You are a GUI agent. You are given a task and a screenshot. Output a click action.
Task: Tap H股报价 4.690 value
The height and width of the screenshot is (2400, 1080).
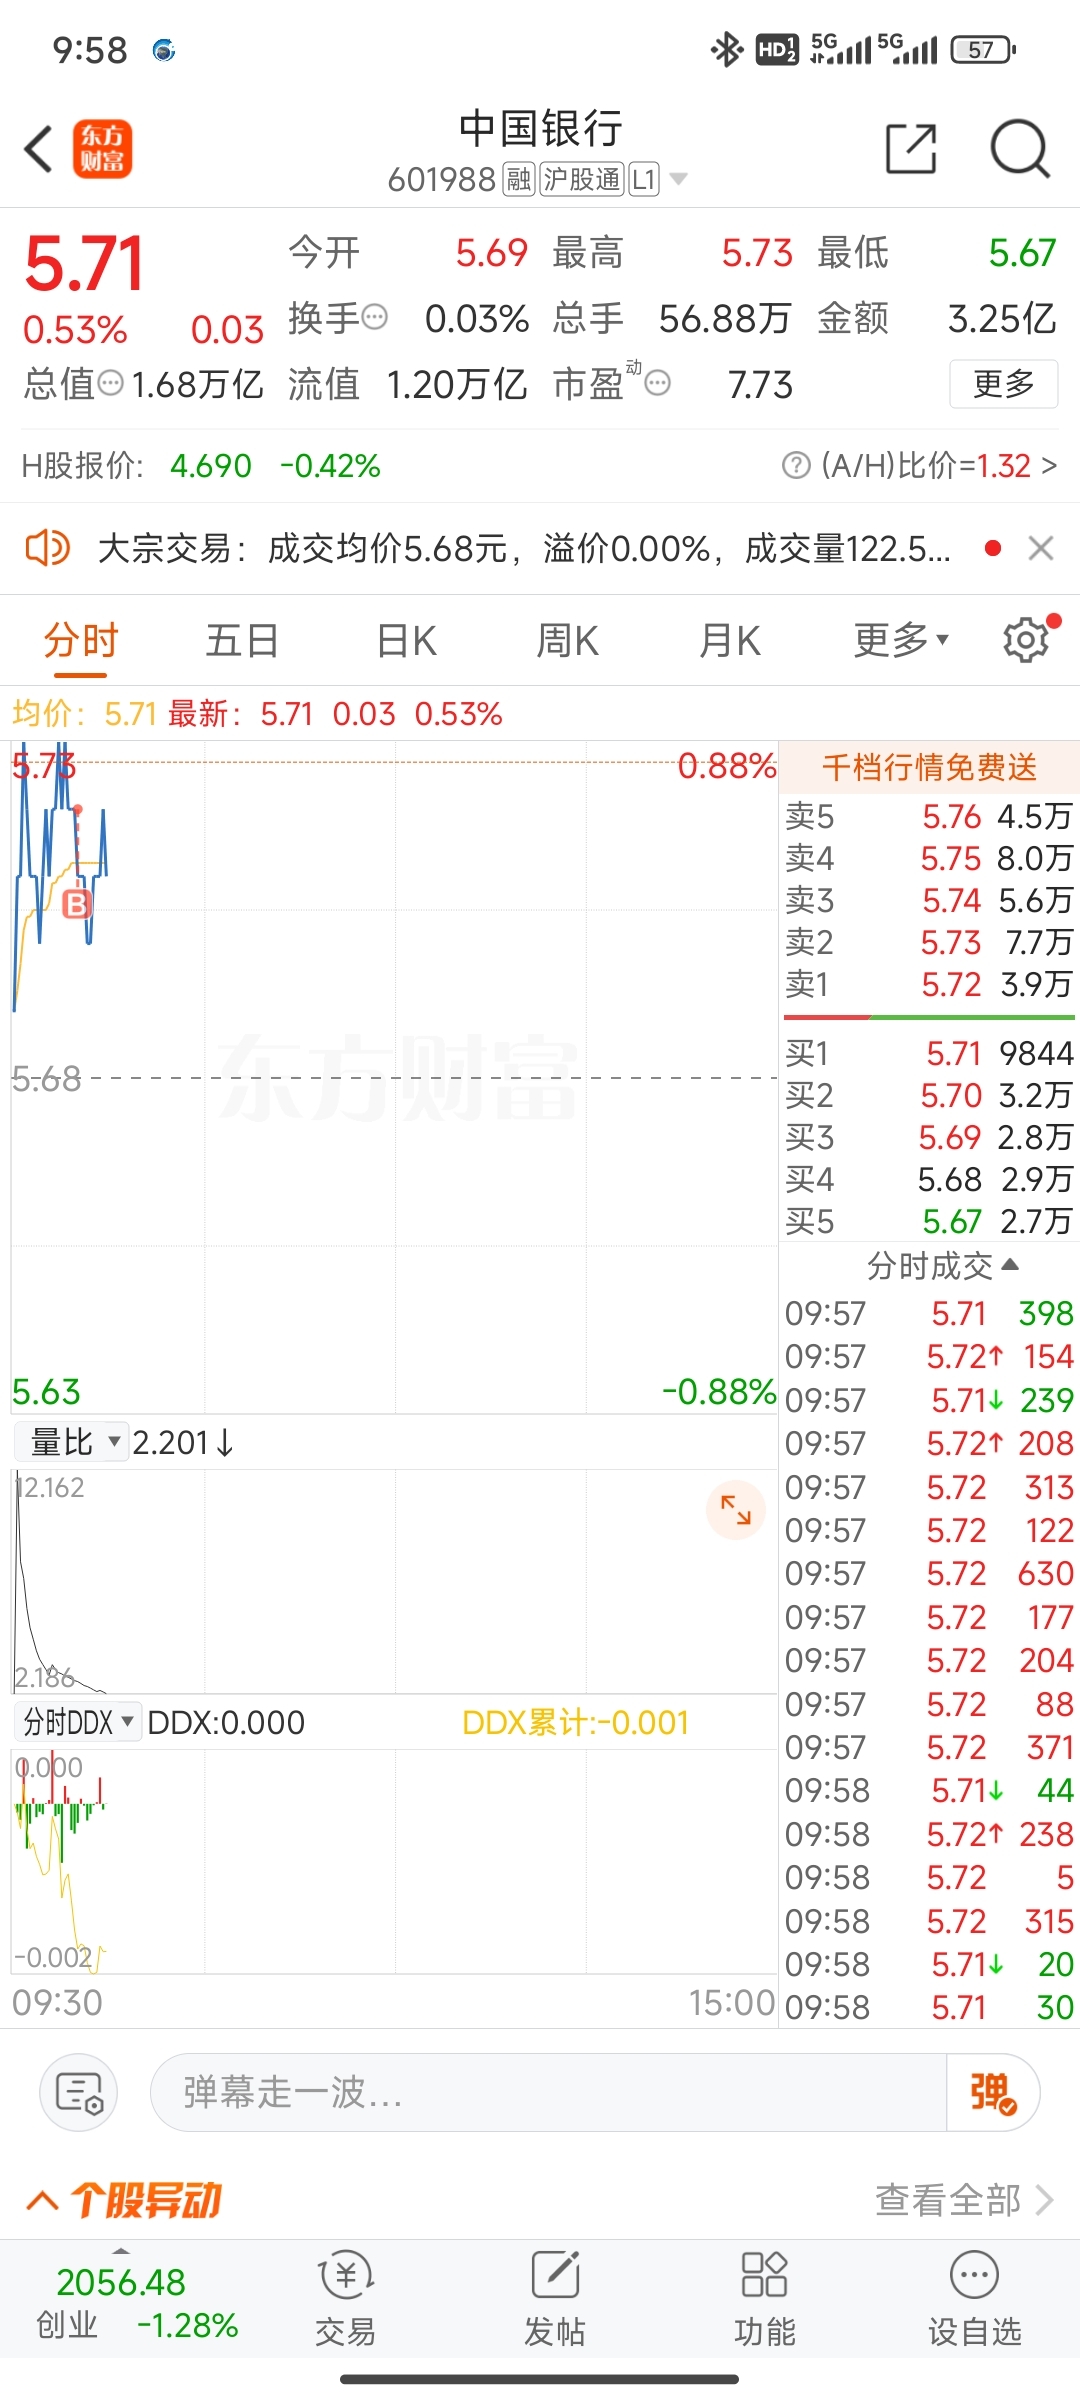click(x=211, y=466)
